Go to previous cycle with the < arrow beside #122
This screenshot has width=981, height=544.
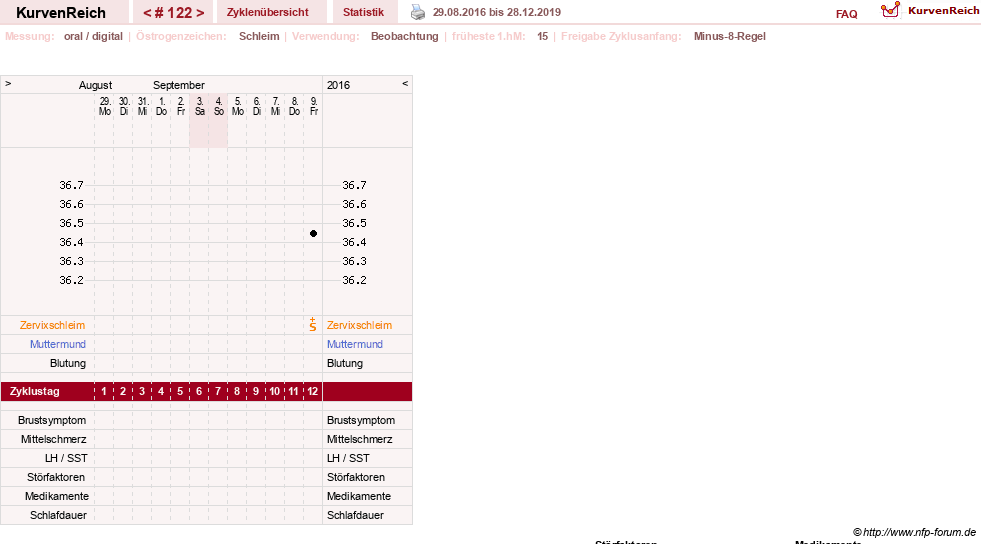[147, 13]
